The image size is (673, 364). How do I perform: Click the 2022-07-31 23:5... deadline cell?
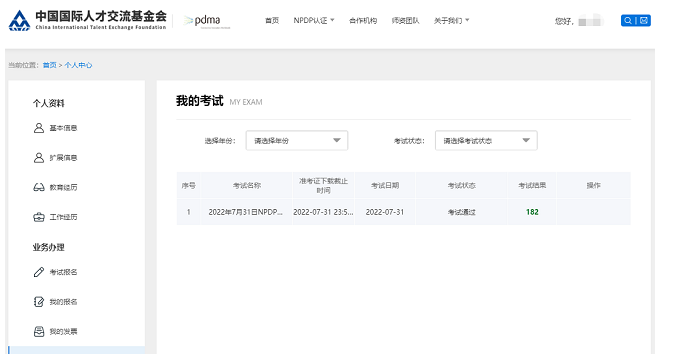(x=323, y=212)
